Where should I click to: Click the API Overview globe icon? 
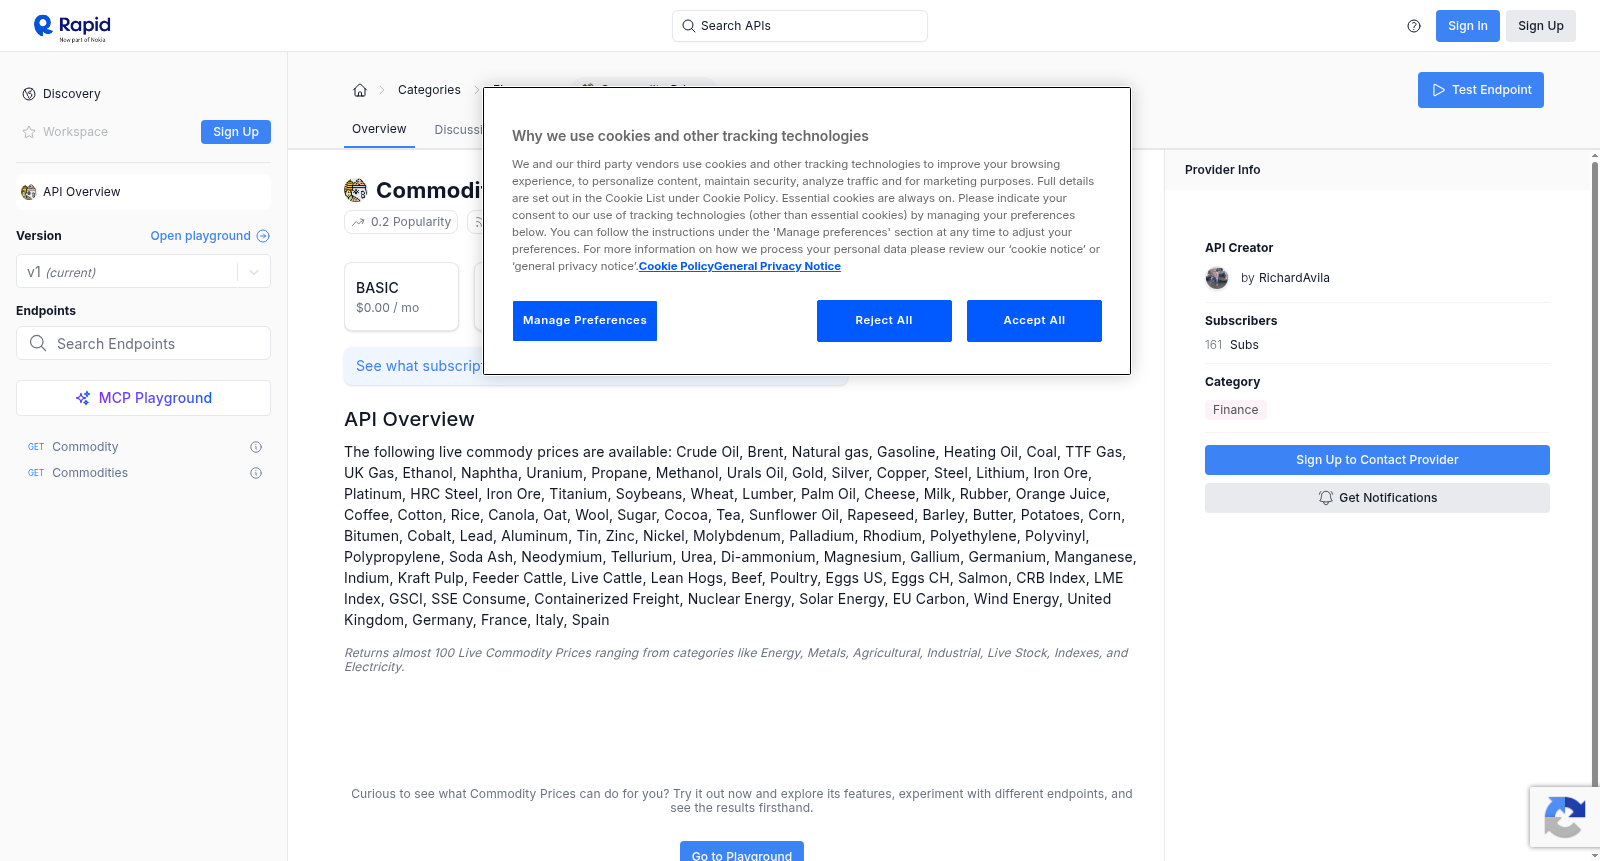[29, 192]
